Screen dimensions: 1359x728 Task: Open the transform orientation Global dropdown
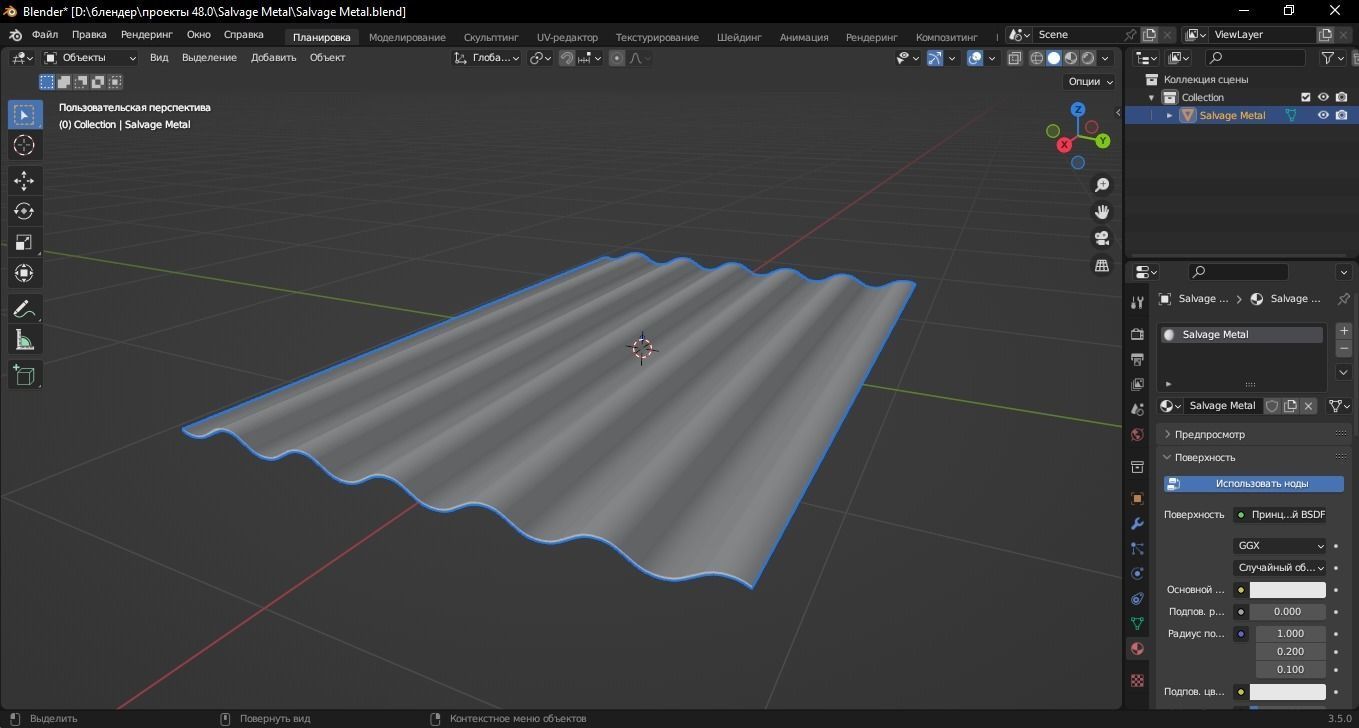tap(487, 58)
